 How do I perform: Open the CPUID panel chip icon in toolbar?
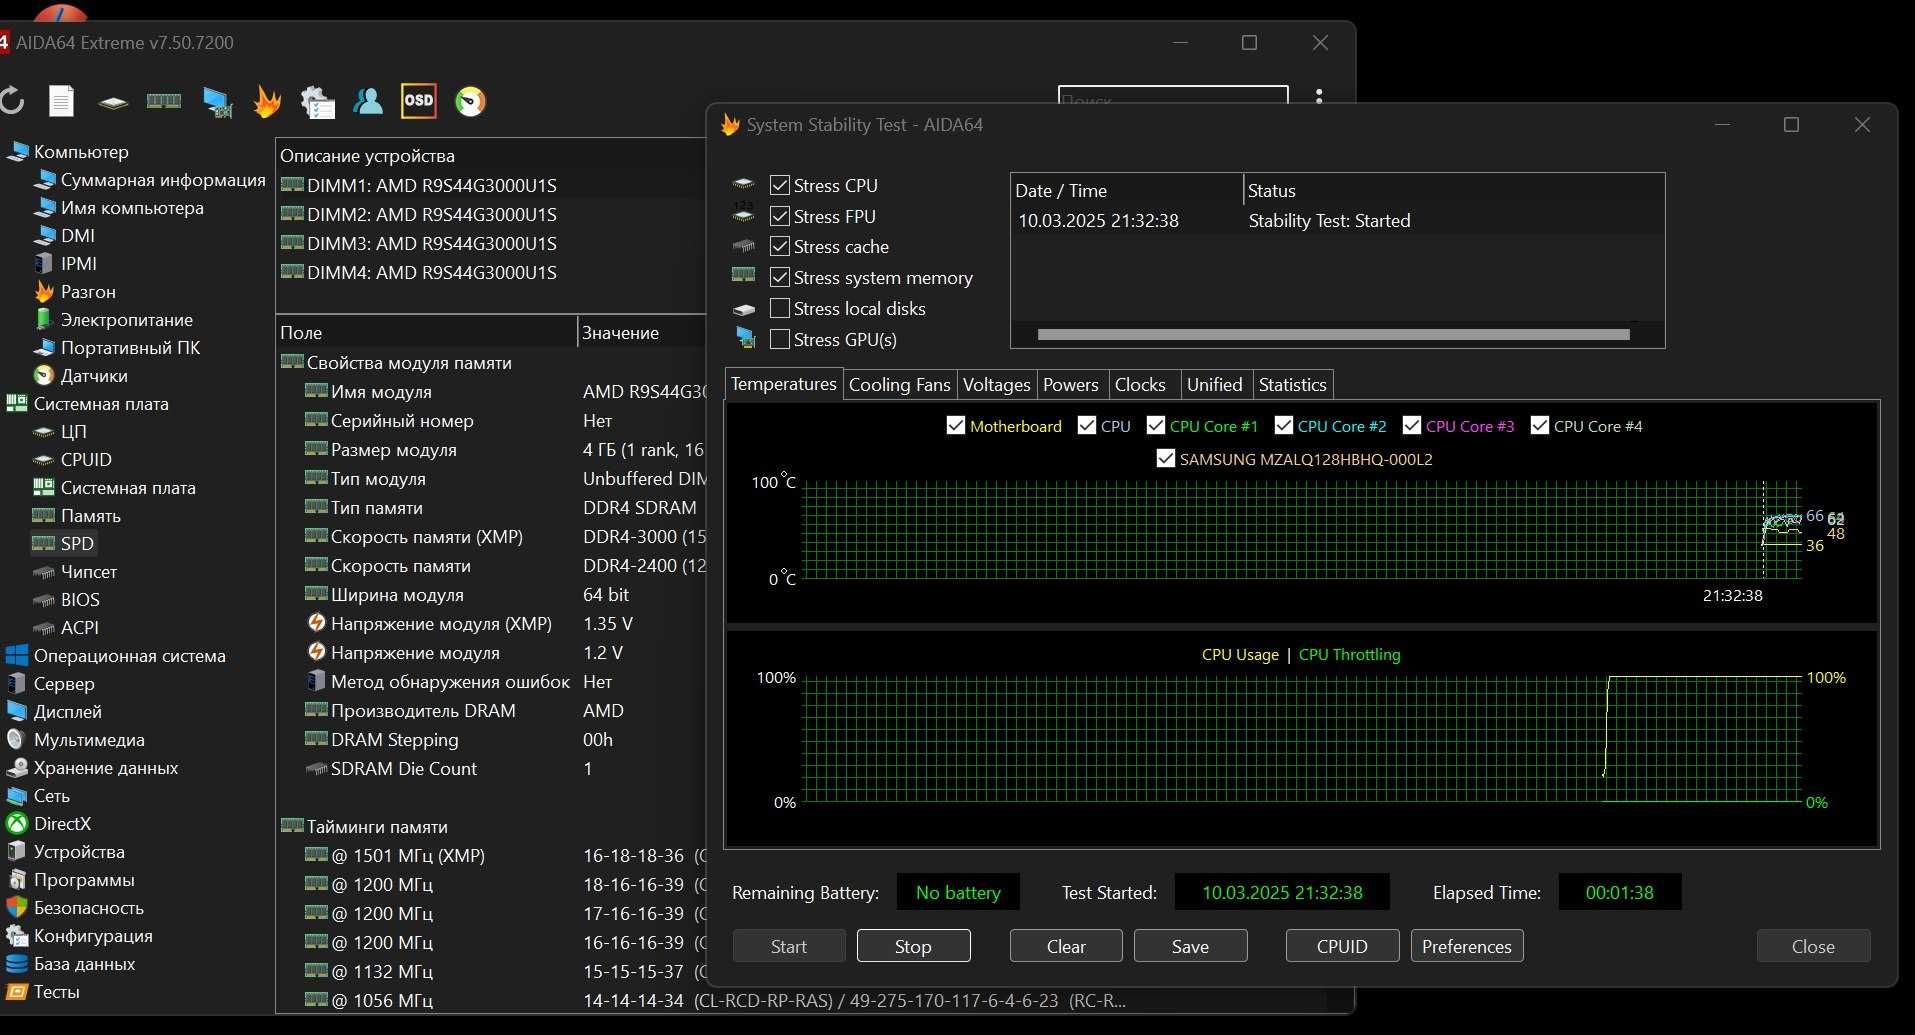[x=113, y=102]
